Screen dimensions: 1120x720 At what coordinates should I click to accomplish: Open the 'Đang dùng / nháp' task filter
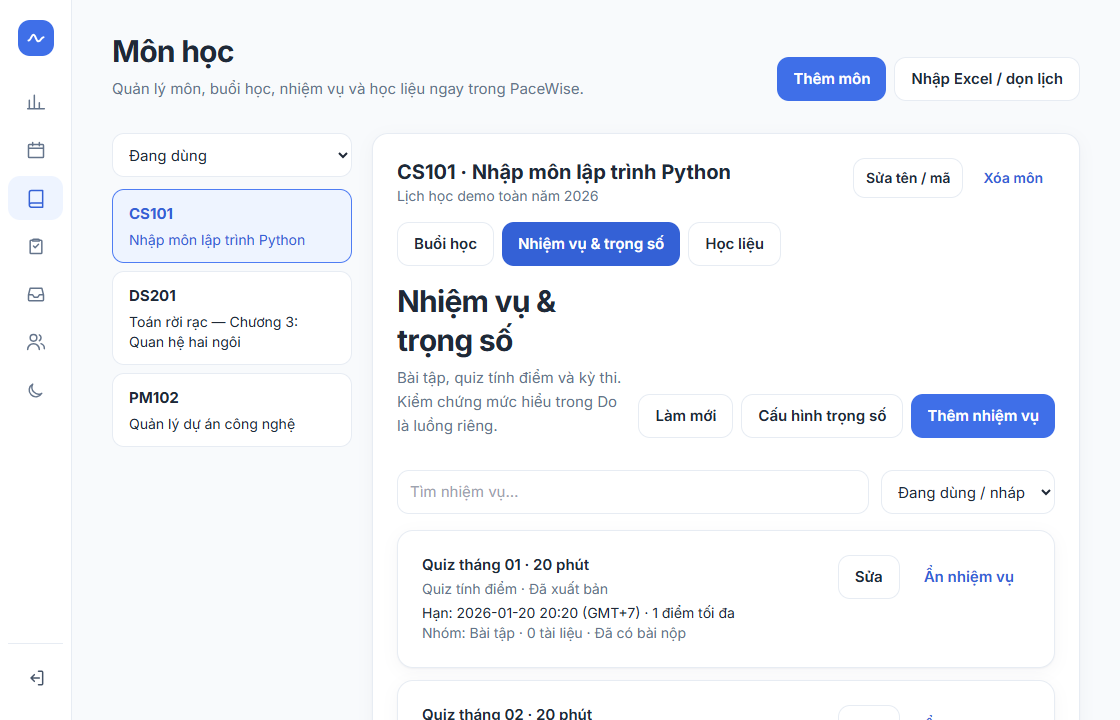coord(968,492)
